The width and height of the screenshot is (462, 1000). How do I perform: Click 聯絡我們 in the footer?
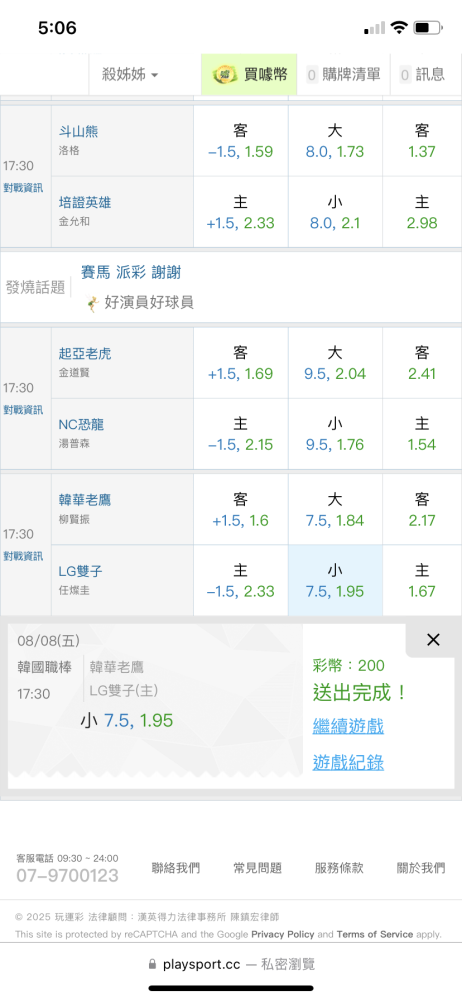(175, 867)
